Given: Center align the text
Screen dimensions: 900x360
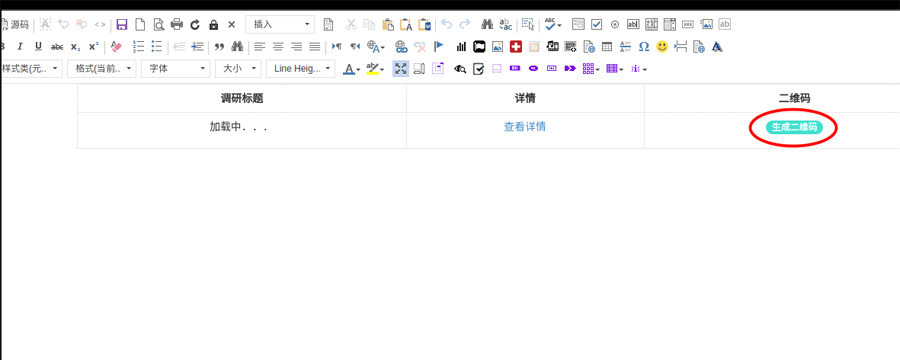Looking at the screenshot, I should click(x=278, y=47).
